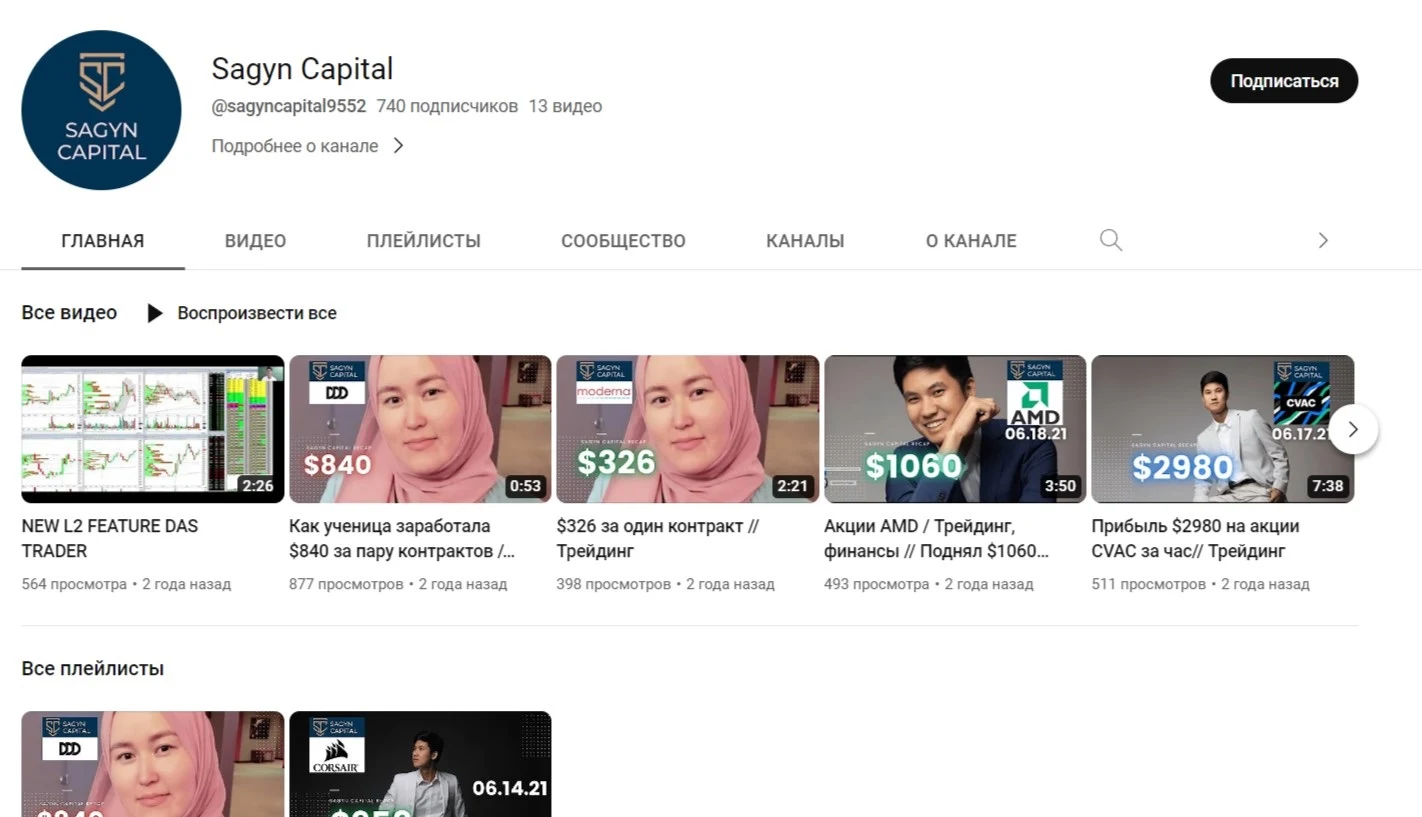1422x817 pixels.
Task: Switch to the О КАНАЛЕ tab
Action: (971, 241)
